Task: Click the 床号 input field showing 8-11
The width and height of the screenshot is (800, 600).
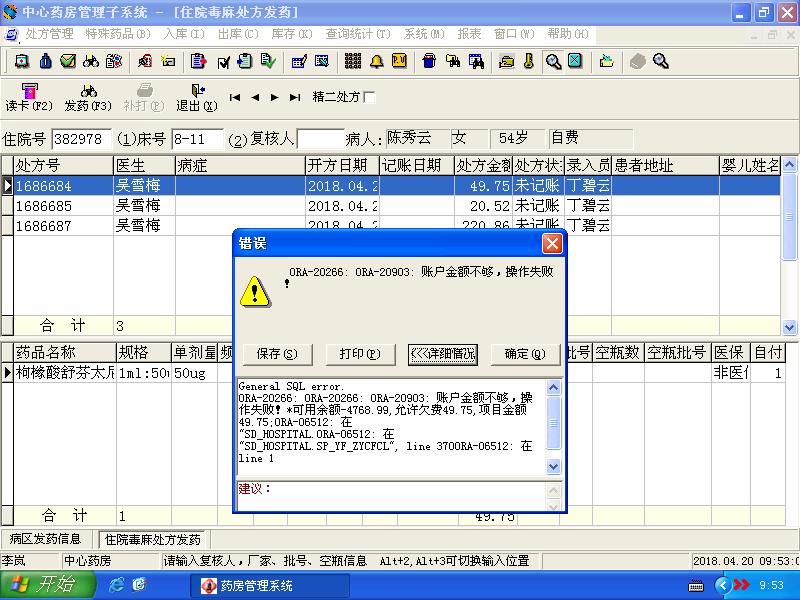Action: click(x=197, y=139)
